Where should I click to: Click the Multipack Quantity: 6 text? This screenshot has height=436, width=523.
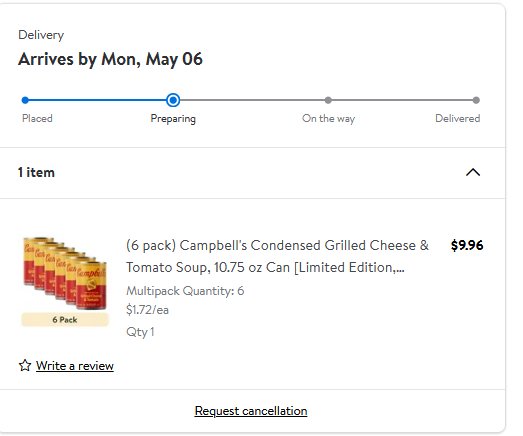point(185,291)
